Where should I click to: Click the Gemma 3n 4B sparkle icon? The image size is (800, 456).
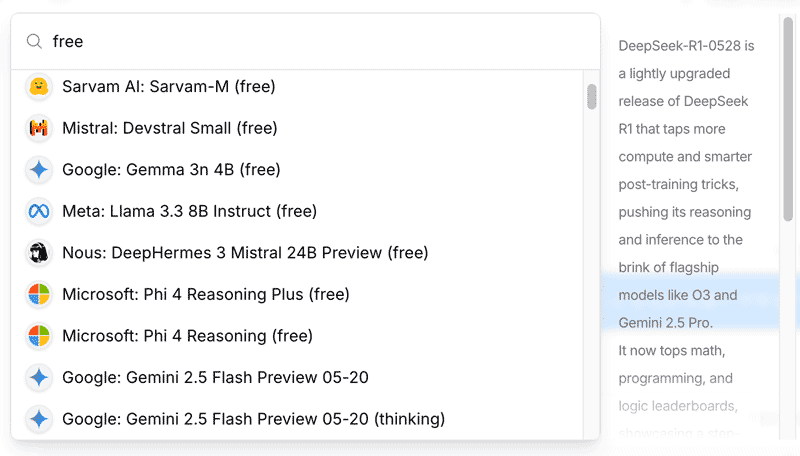[x=39, y=169]
